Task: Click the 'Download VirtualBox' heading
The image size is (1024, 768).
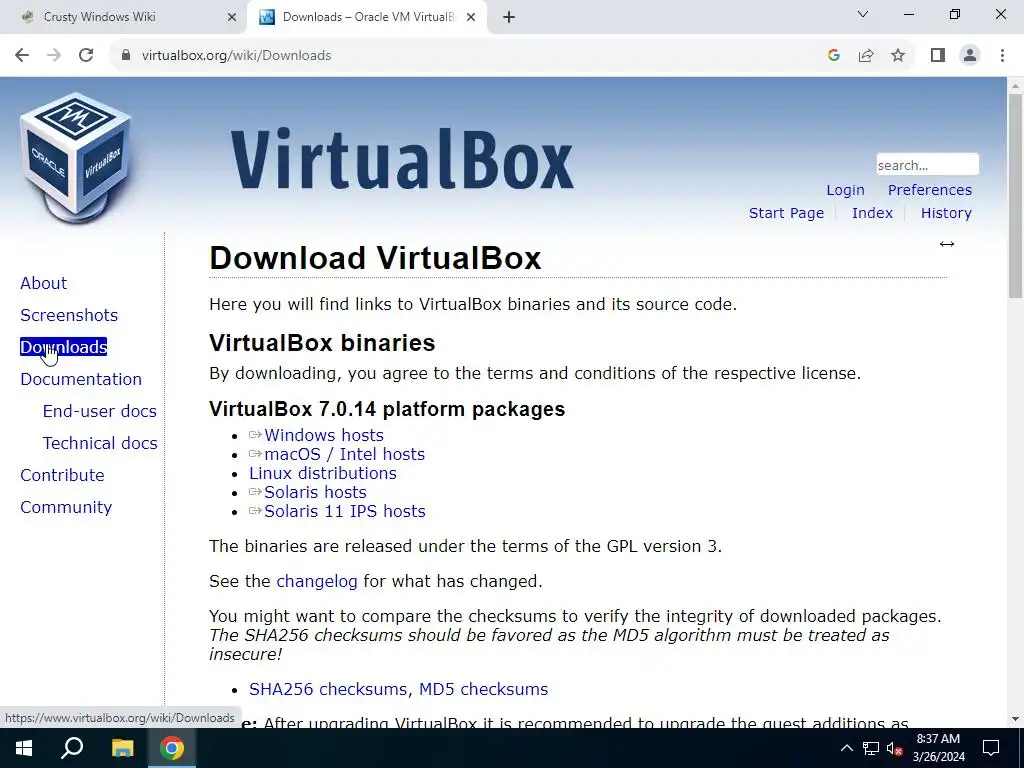Action: [375, 258]
